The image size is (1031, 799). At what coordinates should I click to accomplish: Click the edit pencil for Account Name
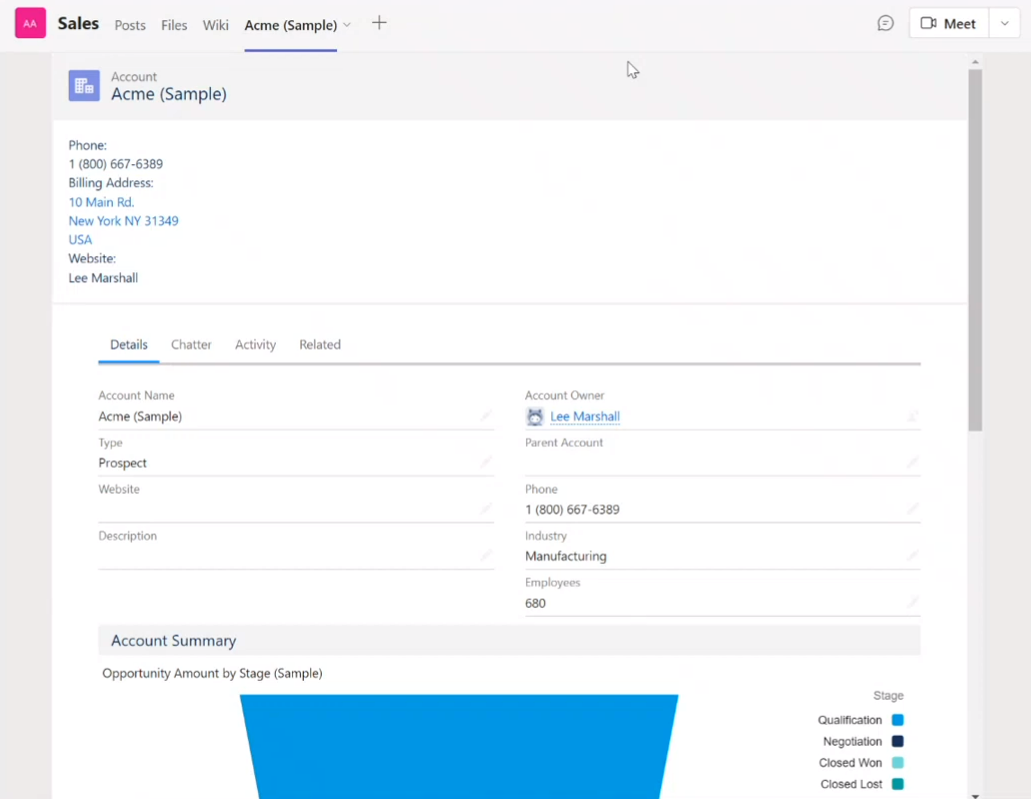click(x=486, y=416)
